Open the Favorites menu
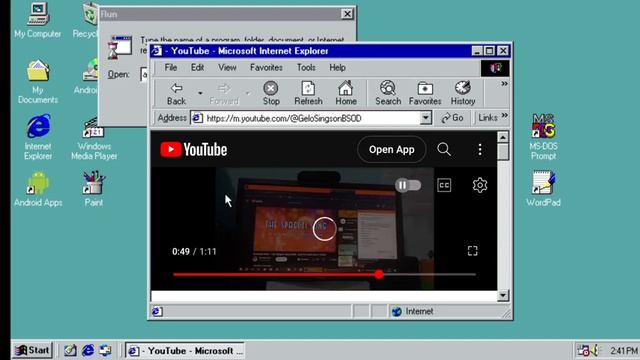The width and height of the screenshot is (640, 360). coord(266,67)
